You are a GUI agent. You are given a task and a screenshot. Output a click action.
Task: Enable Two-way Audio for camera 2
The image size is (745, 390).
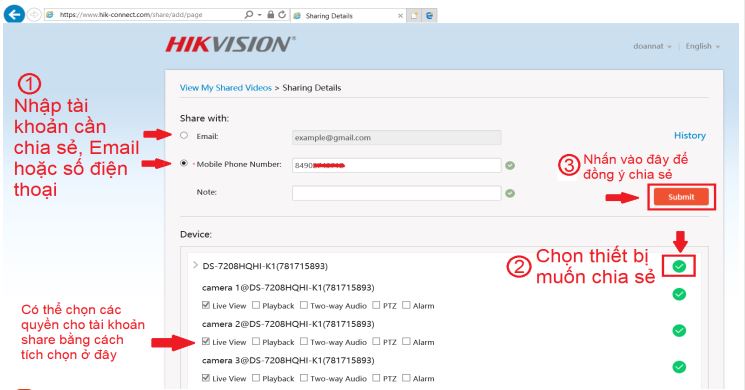[304, 341]
